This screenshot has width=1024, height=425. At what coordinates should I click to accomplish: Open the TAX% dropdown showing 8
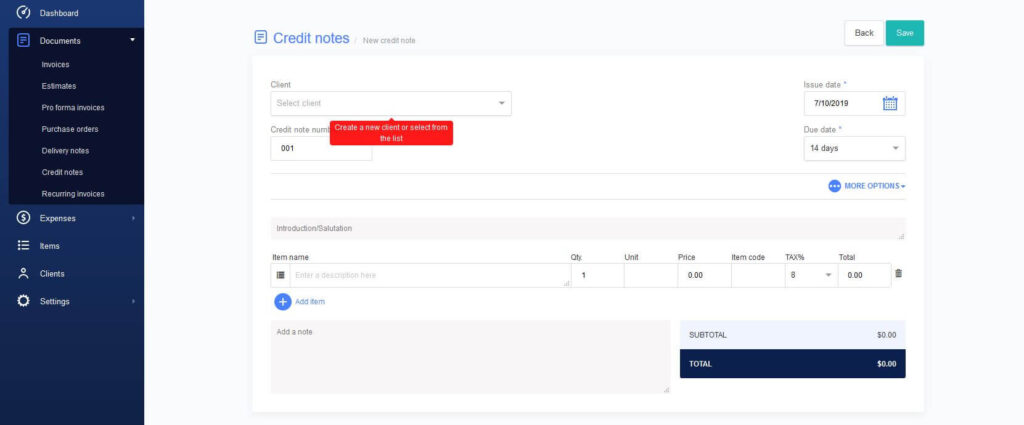(x=811, y=275)
